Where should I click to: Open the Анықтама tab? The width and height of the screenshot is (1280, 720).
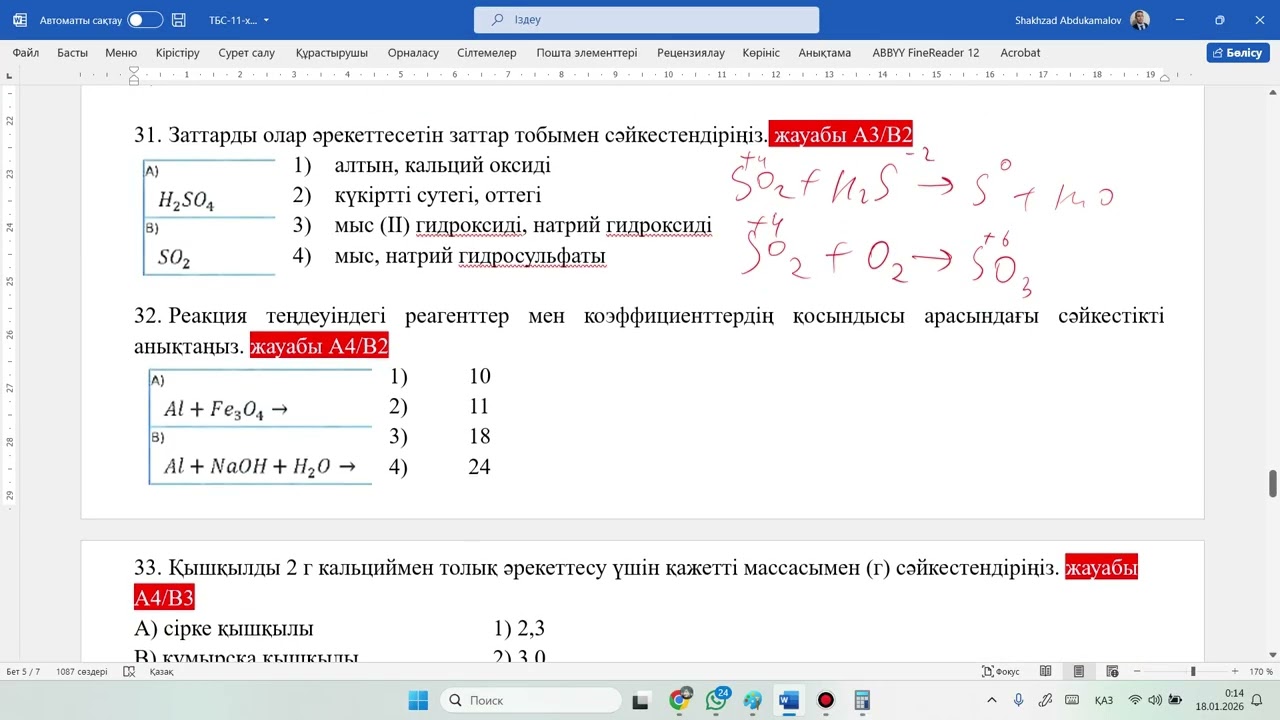[x=825, y=53]
